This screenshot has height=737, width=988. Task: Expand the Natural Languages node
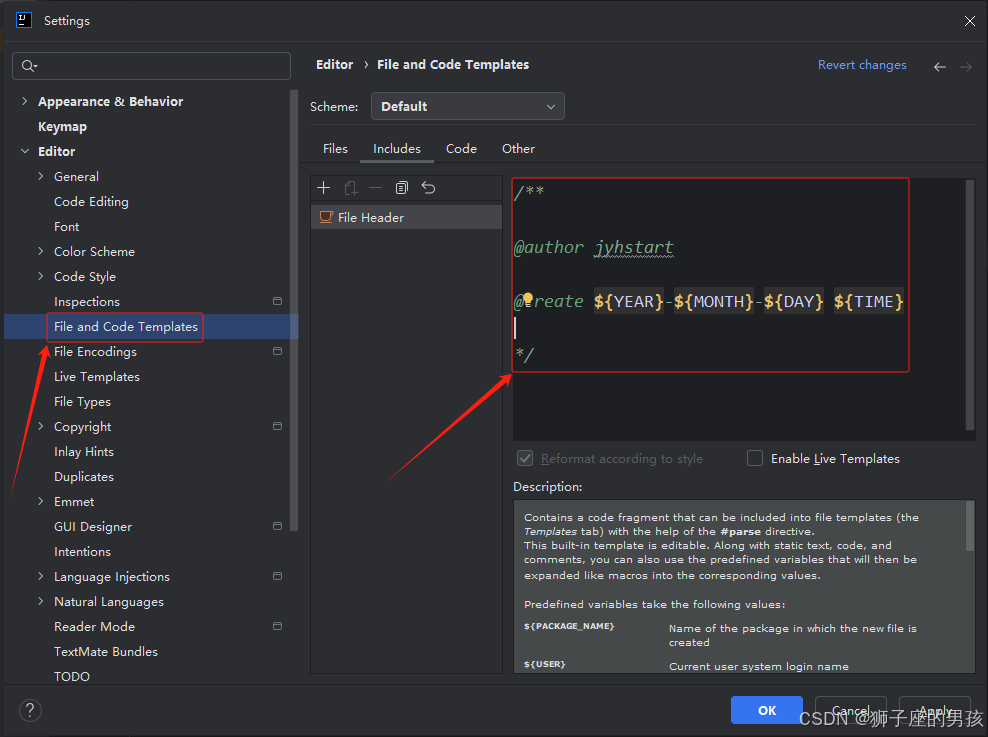[41, 602]
